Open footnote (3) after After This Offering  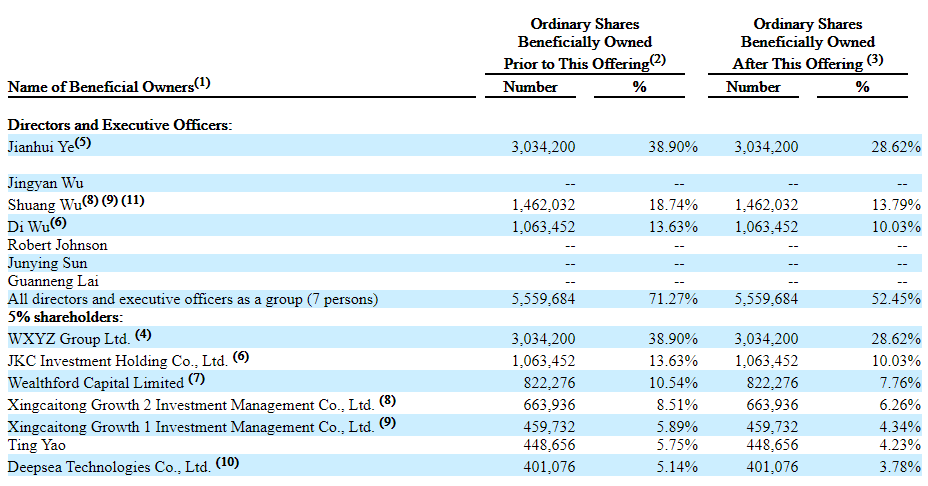coord(875,60)
